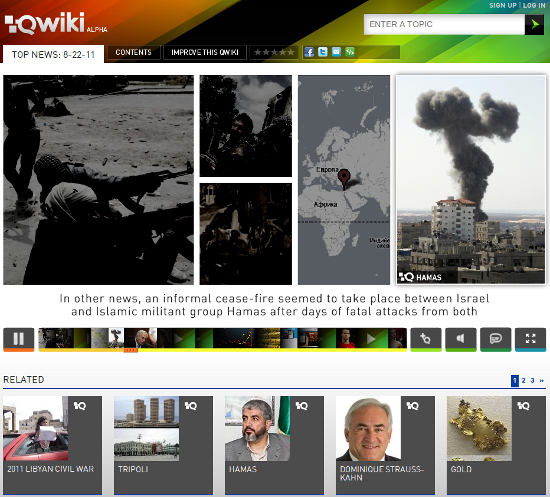The width and height of the screenshot is (550, 497).
Task: Open Dominique Strauss-Kahn related card
Action: (385, 445)
